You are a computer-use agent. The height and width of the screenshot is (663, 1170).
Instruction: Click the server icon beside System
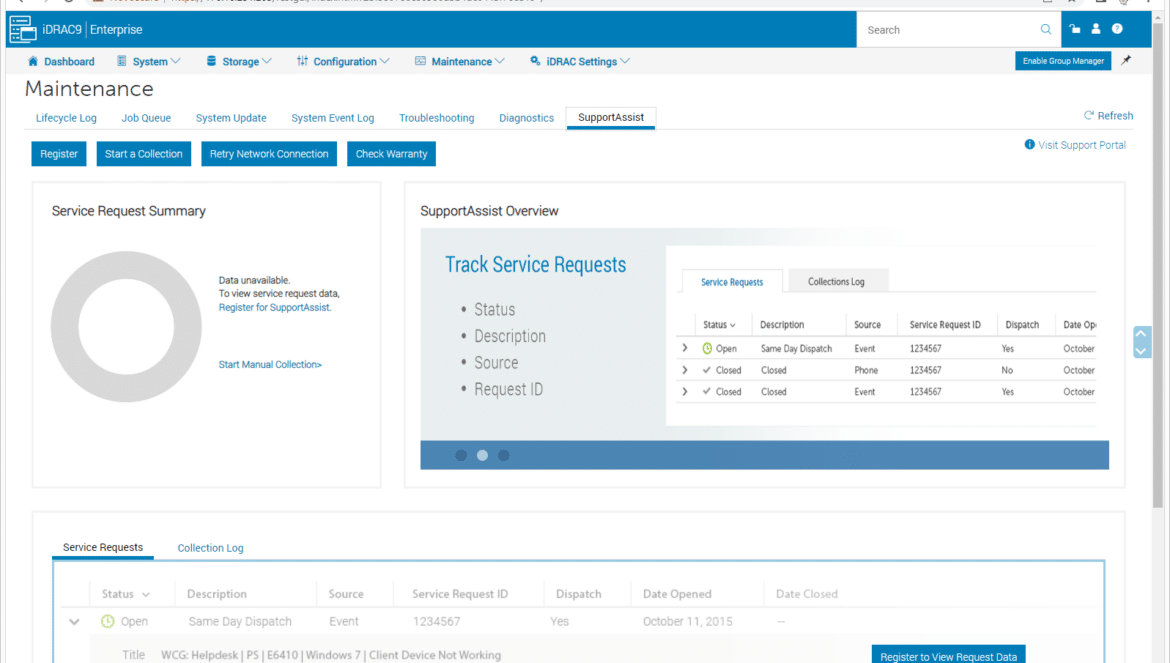tap(122, 61)
